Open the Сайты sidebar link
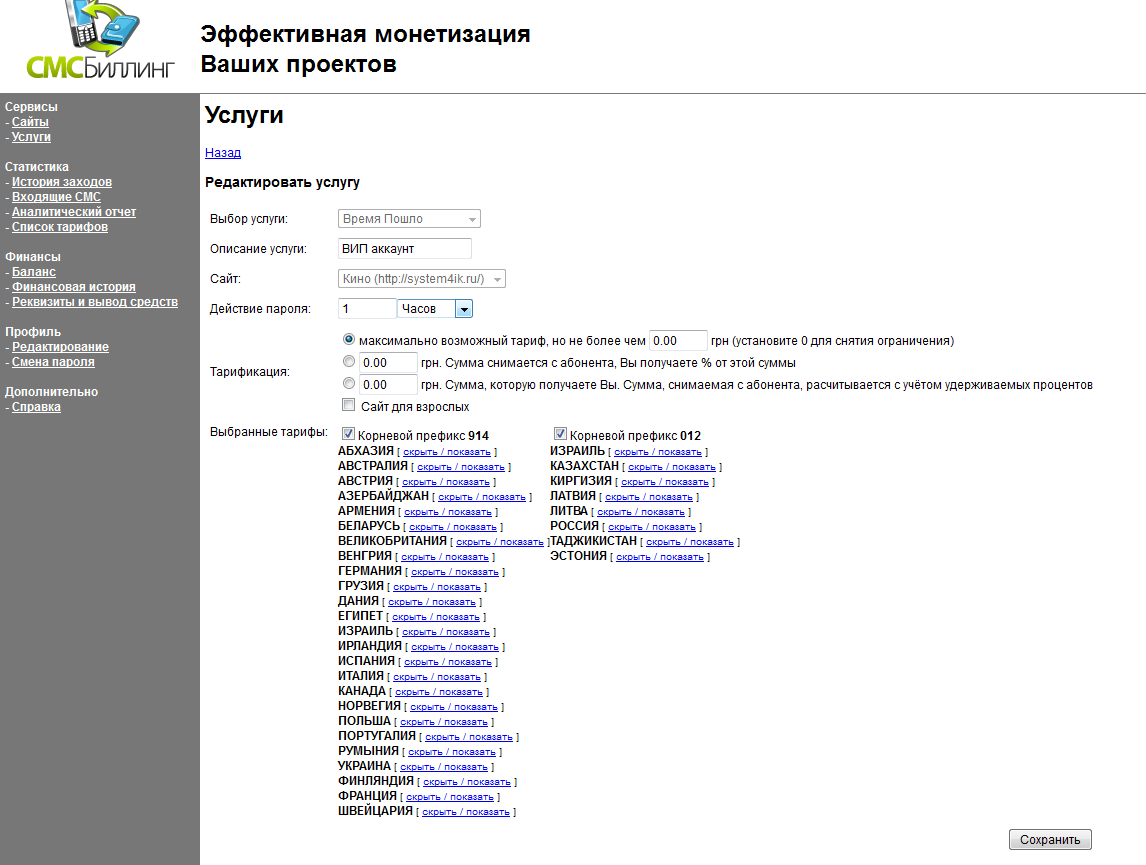1146x865 pixels. 30,122
